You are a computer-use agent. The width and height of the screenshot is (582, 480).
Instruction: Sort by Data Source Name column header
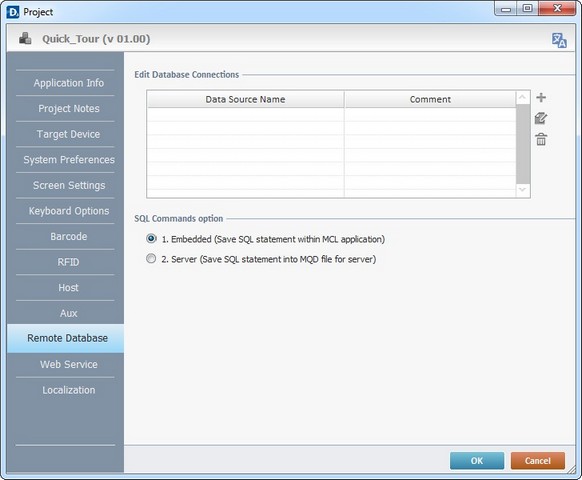point(245,99)
